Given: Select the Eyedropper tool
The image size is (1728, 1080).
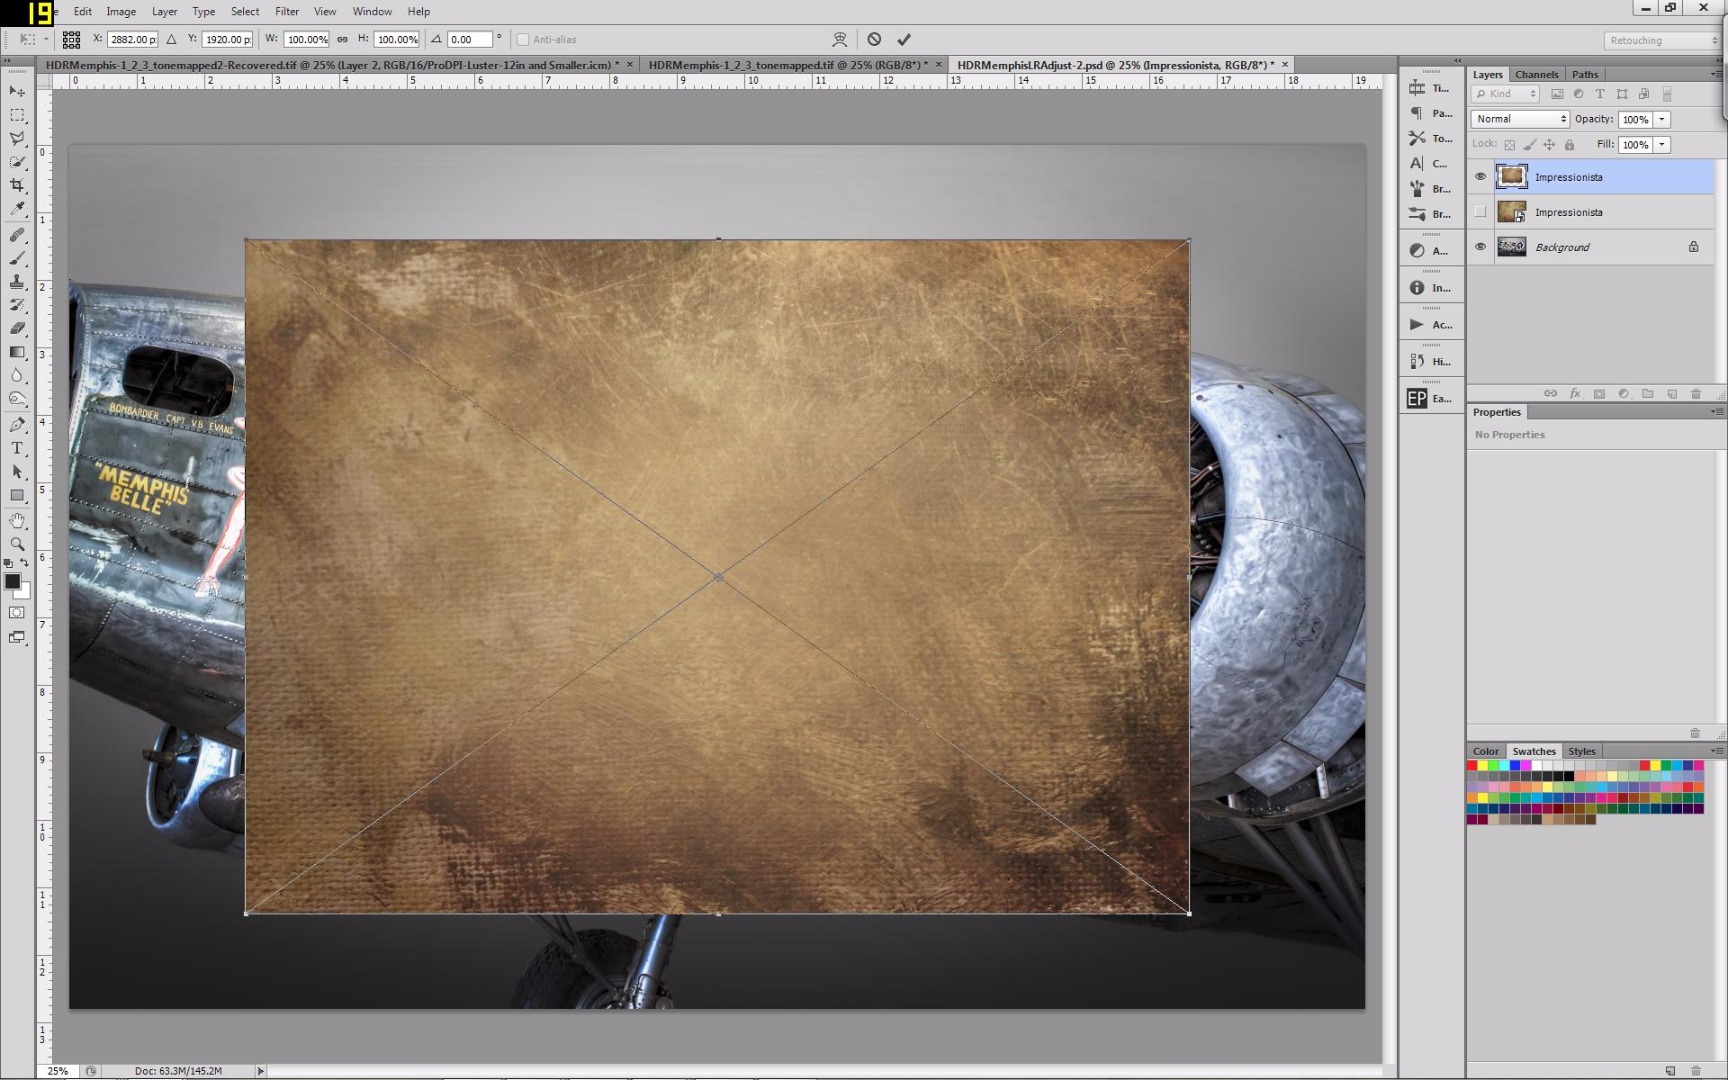Looking at the screenshot, I should click(17, 209).
